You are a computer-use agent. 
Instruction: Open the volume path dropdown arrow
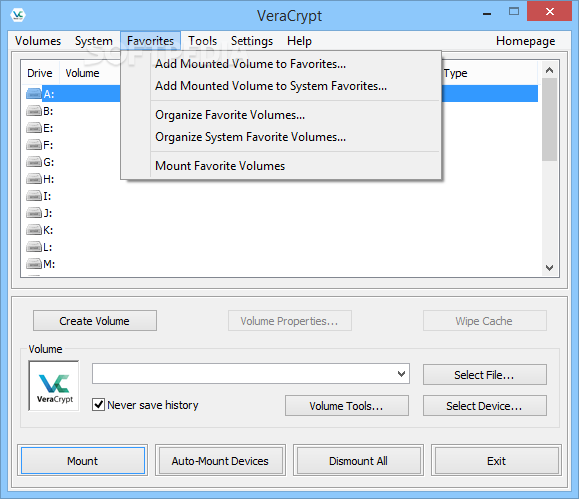pos(401,374)
